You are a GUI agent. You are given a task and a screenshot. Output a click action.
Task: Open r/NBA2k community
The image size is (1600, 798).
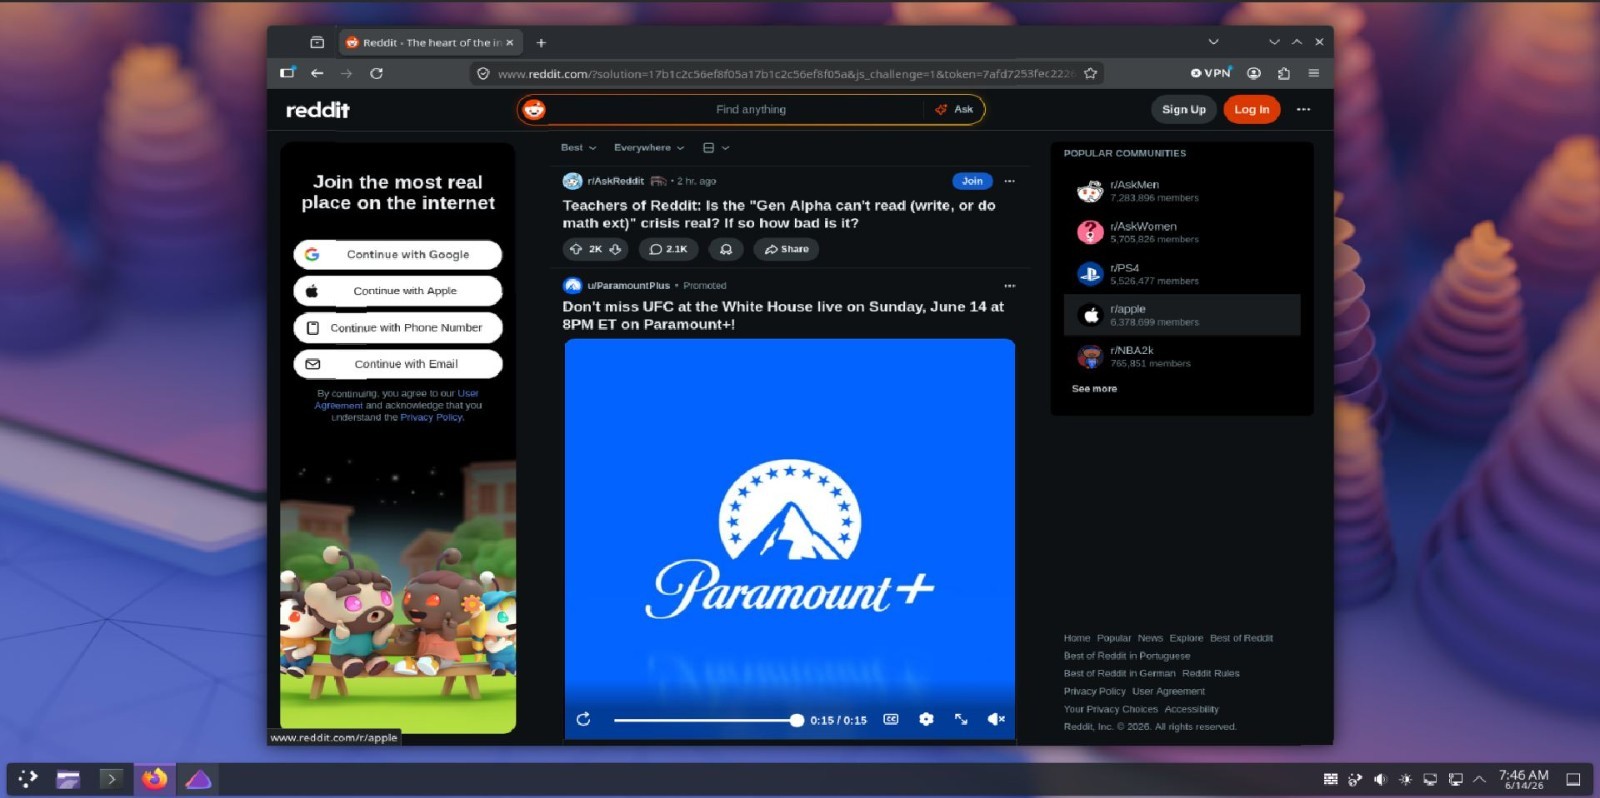click(1182, 356)
